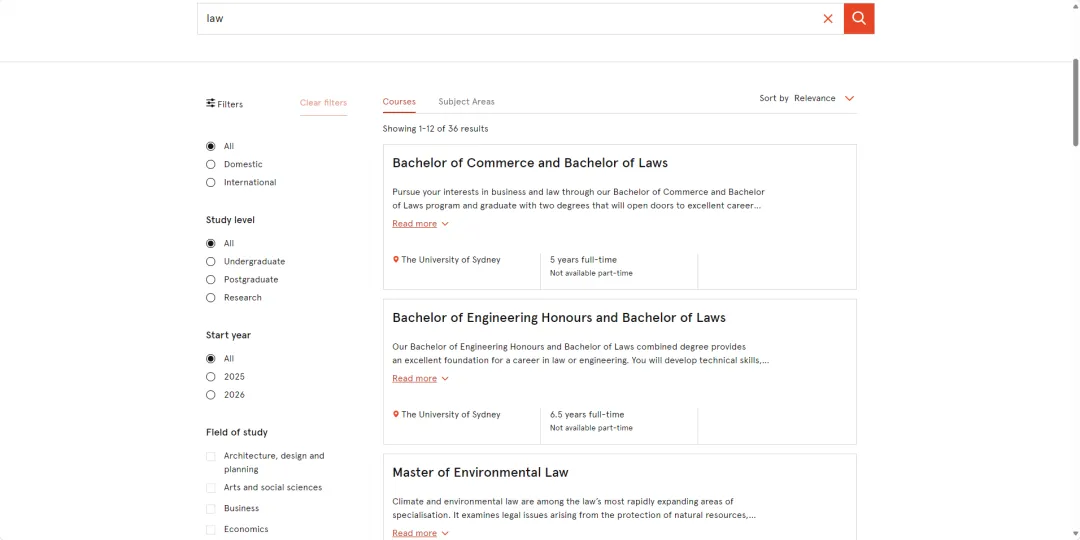Select 2026 start year

pos(211,395)
